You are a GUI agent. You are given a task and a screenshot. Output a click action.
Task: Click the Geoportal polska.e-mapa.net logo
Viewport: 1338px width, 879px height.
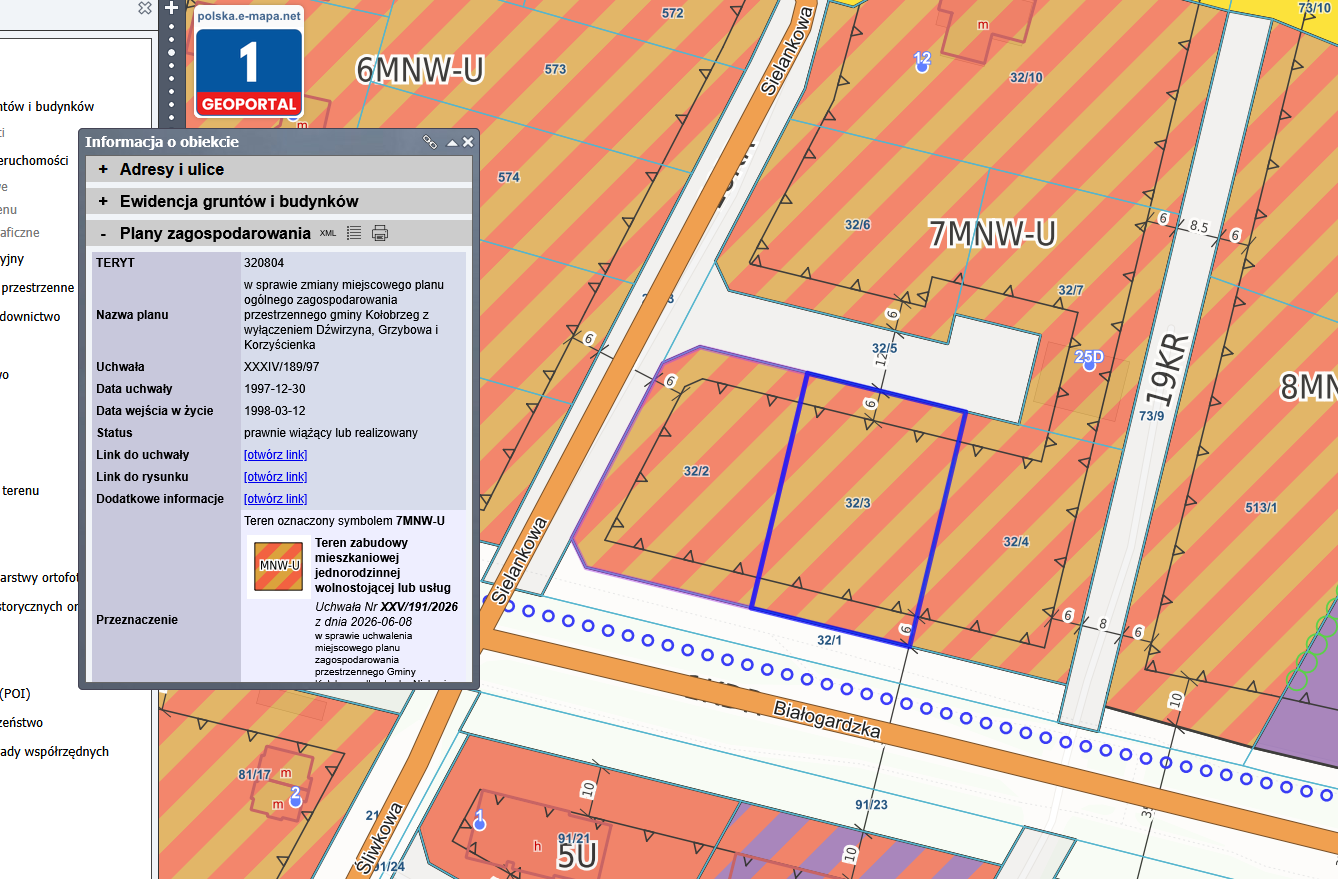pyautogui.click(x=248, y=62)
